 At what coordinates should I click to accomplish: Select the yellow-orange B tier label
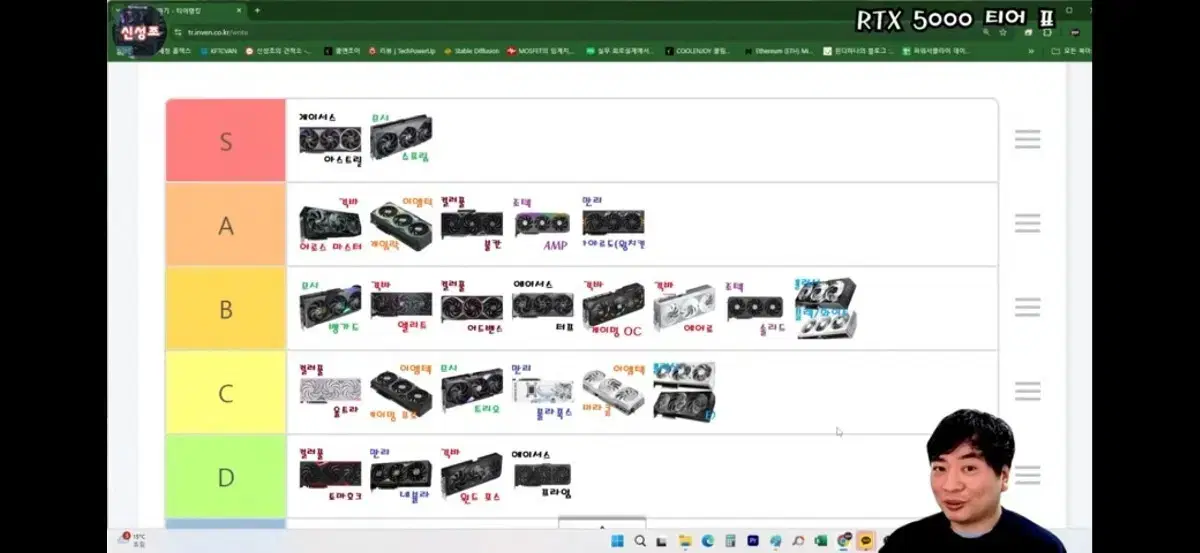point(226,309)
